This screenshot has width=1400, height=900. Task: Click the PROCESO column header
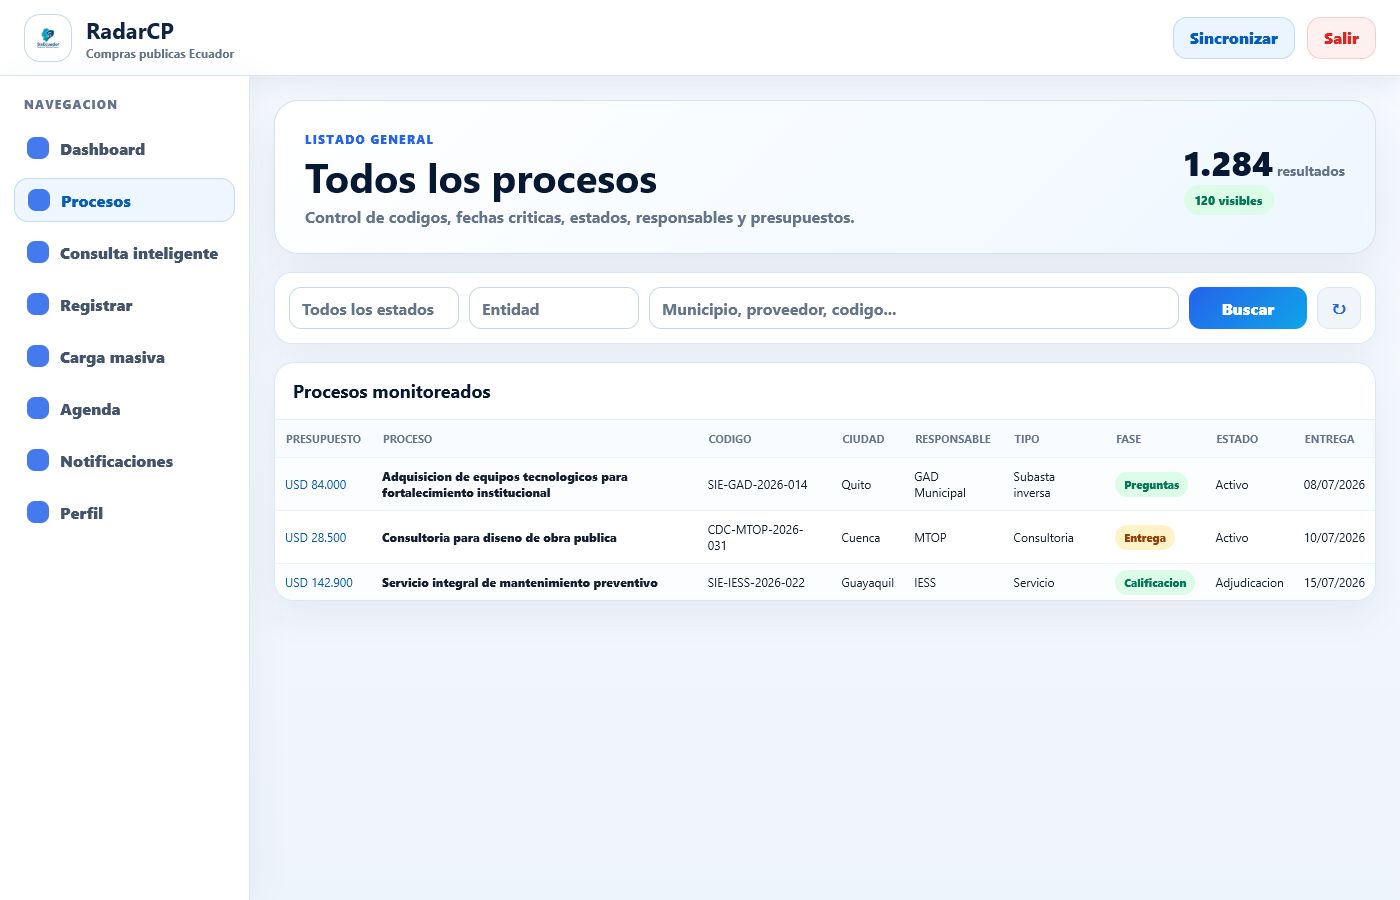(x=407, y=439)
